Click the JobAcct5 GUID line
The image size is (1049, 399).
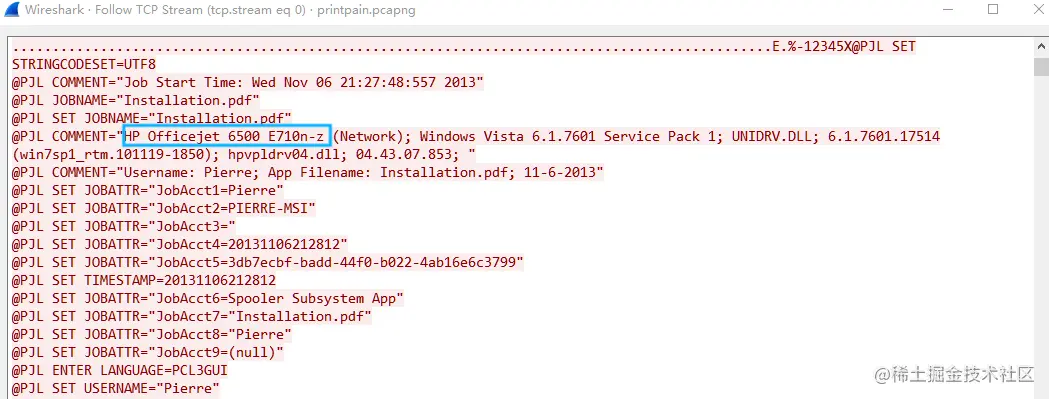pyautogui.click(x=268, y=262)
